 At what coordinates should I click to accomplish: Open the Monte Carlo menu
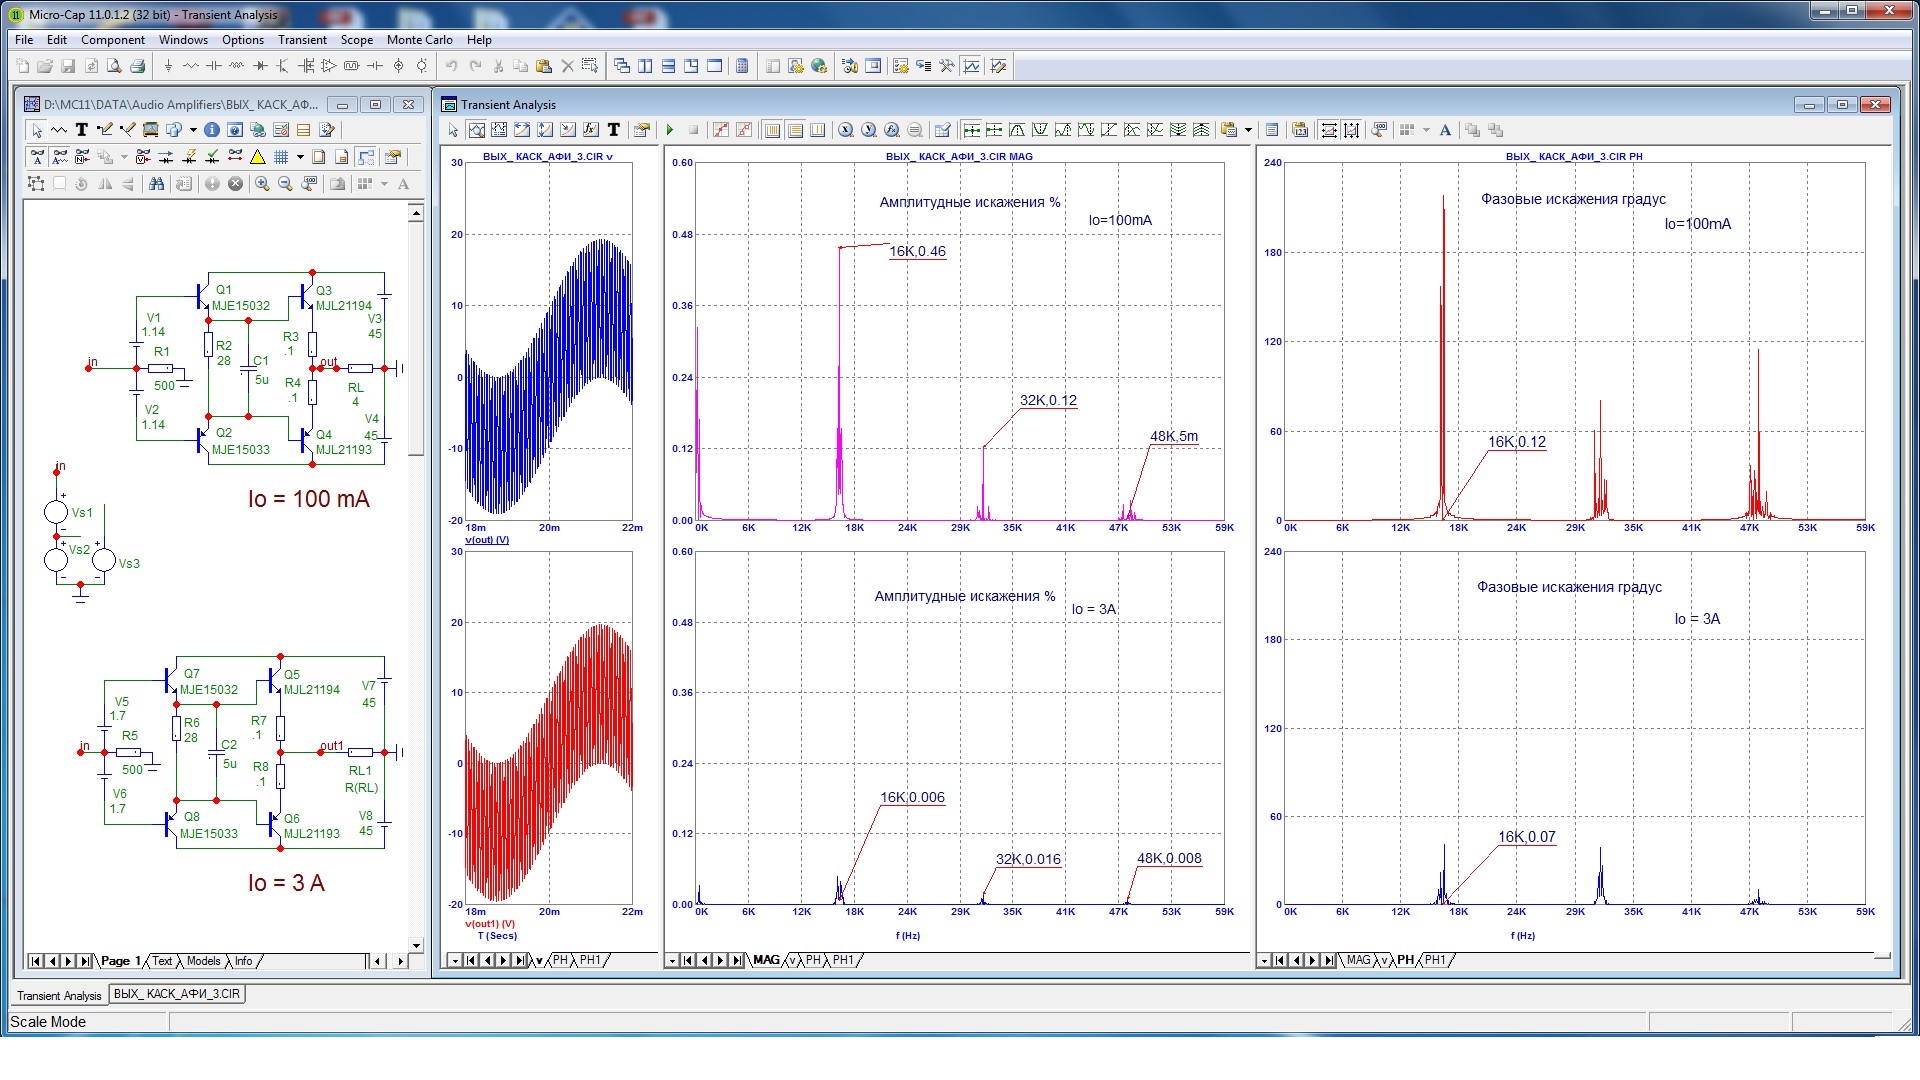coord(419,40)
